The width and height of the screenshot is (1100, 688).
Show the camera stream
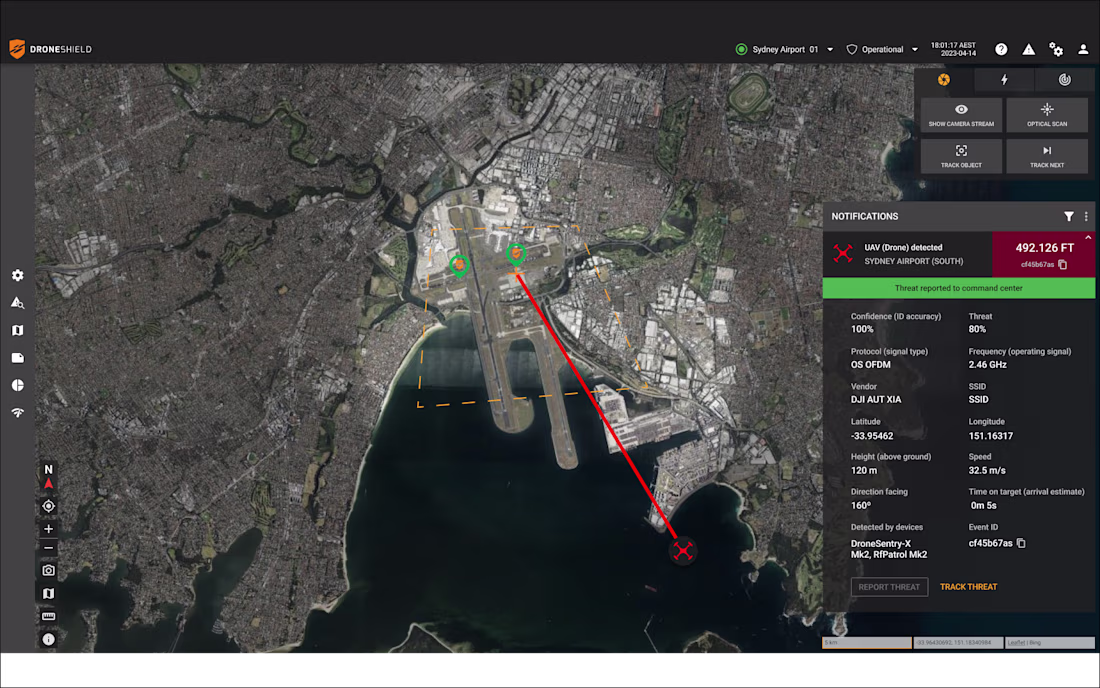click(961, 115)
